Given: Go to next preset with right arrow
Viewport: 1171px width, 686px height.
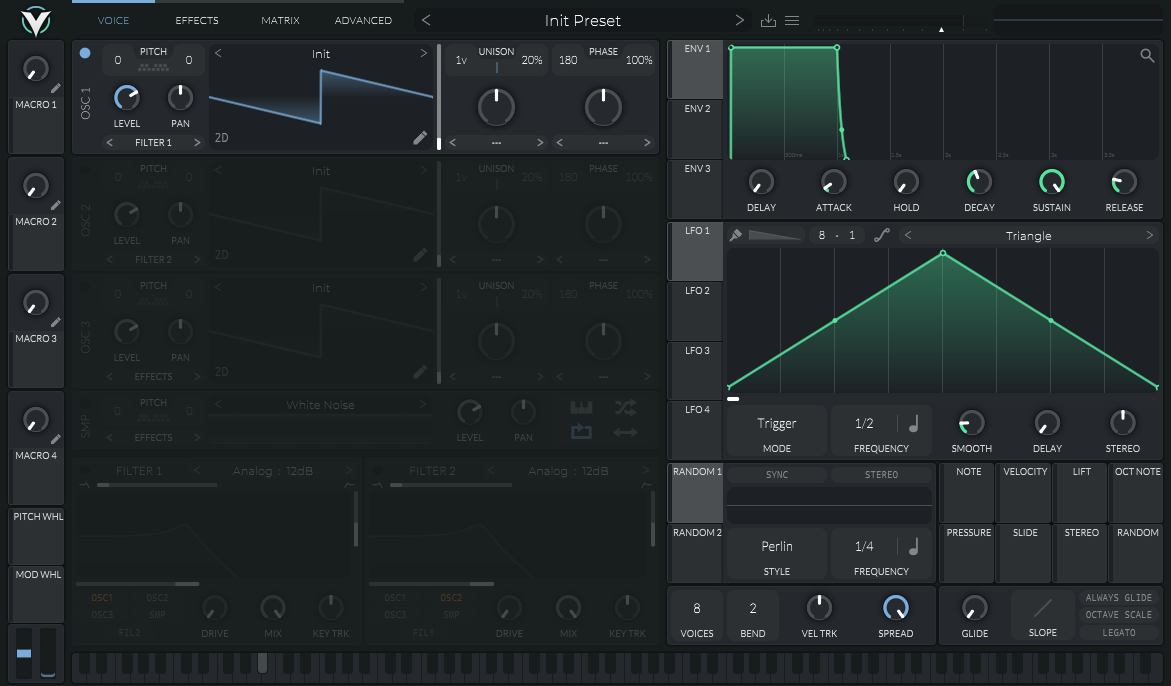Looking at the screenshot, I should point(739,21).
